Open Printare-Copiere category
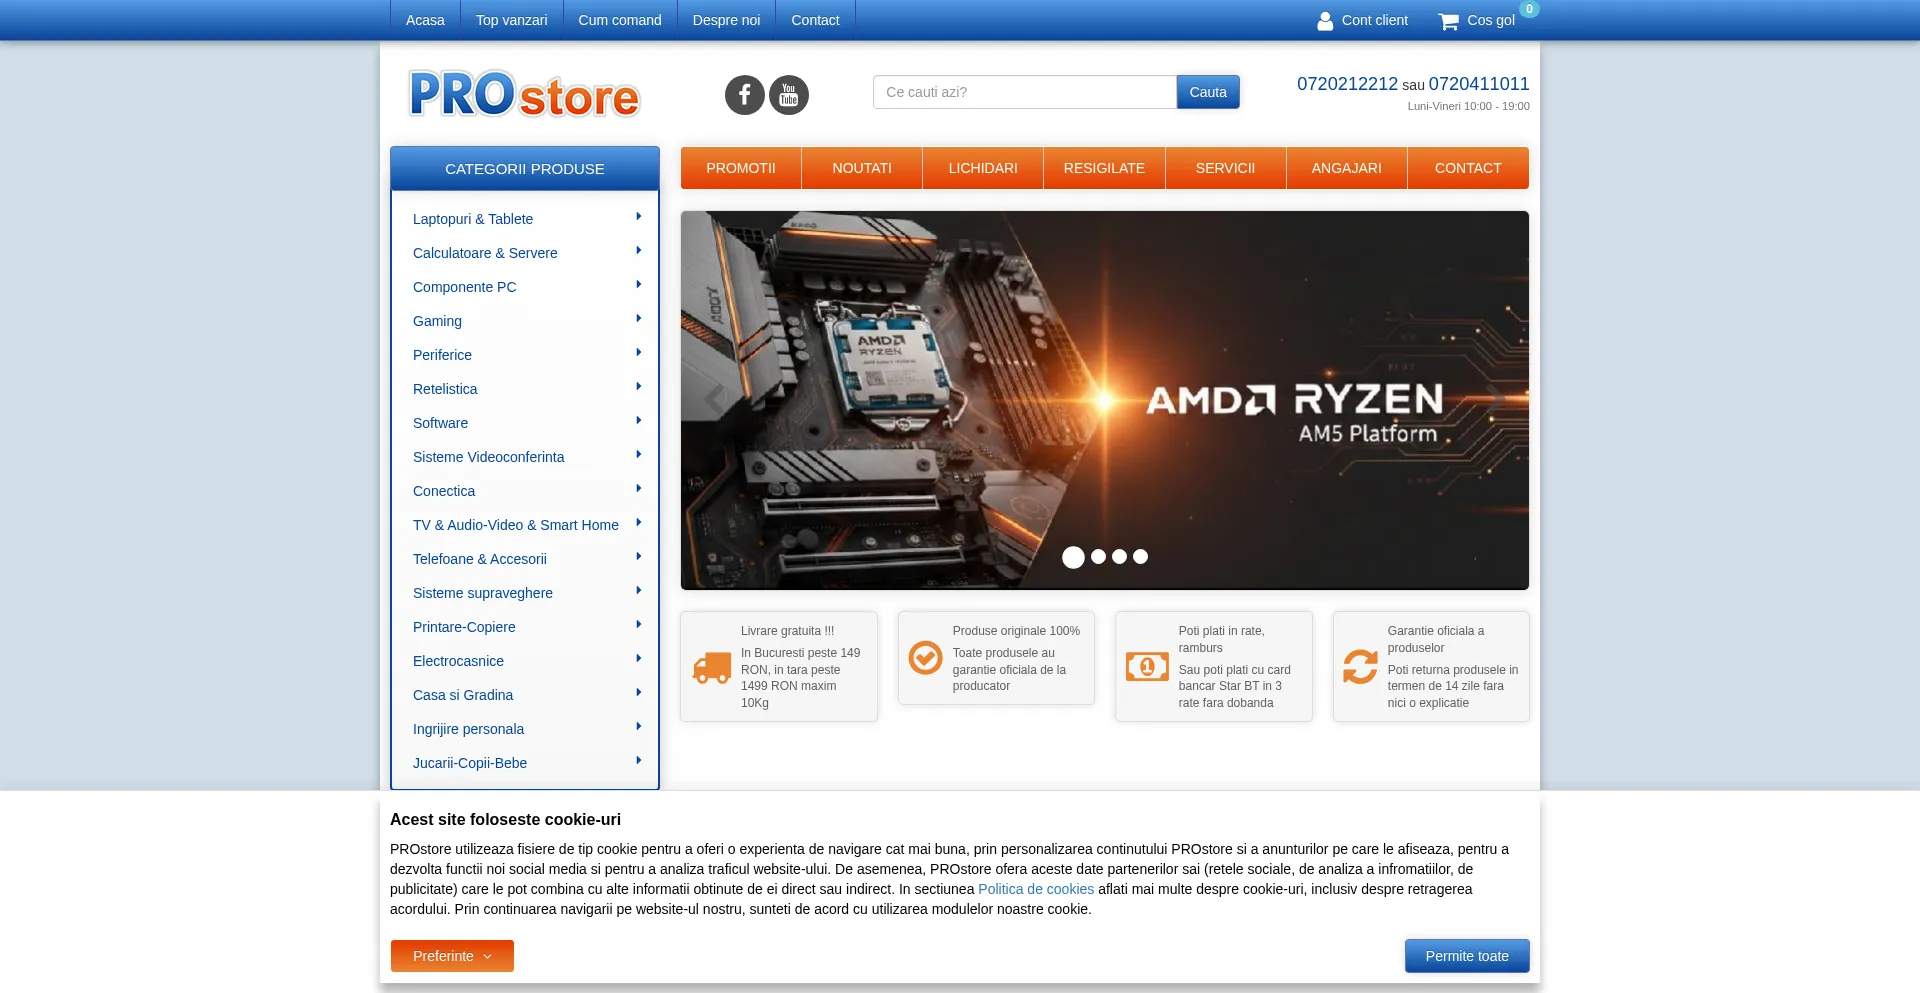 pyautogui.click(x=464, y=627)
